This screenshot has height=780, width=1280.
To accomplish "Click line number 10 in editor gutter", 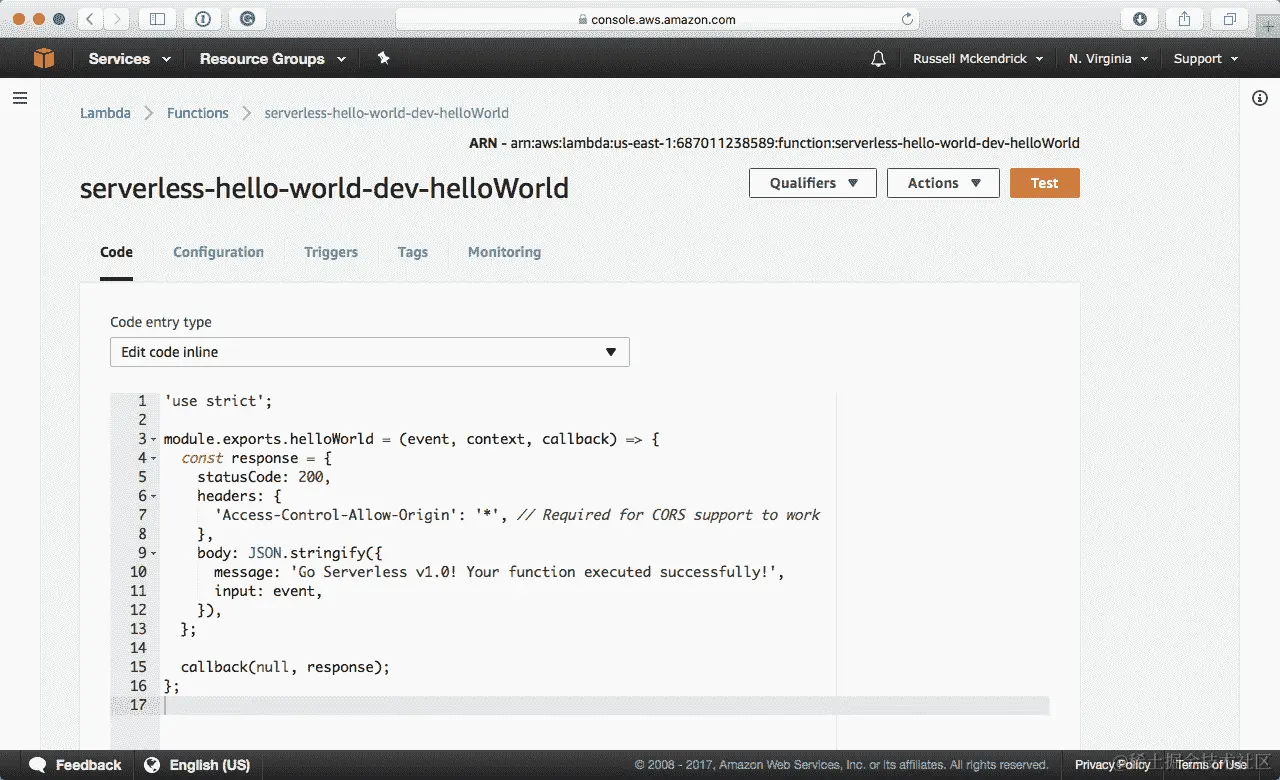I will pos(138,572).
